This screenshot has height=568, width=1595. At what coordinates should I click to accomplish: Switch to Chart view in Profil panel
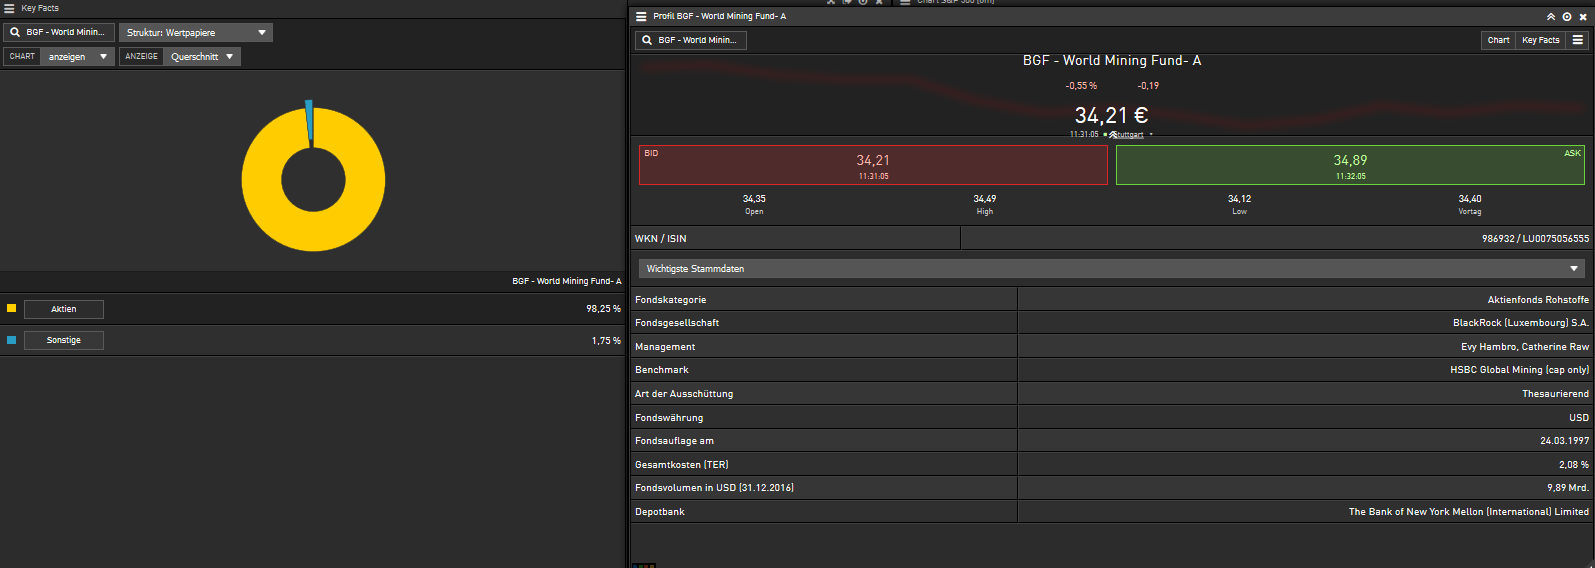tap(1498, 40)
